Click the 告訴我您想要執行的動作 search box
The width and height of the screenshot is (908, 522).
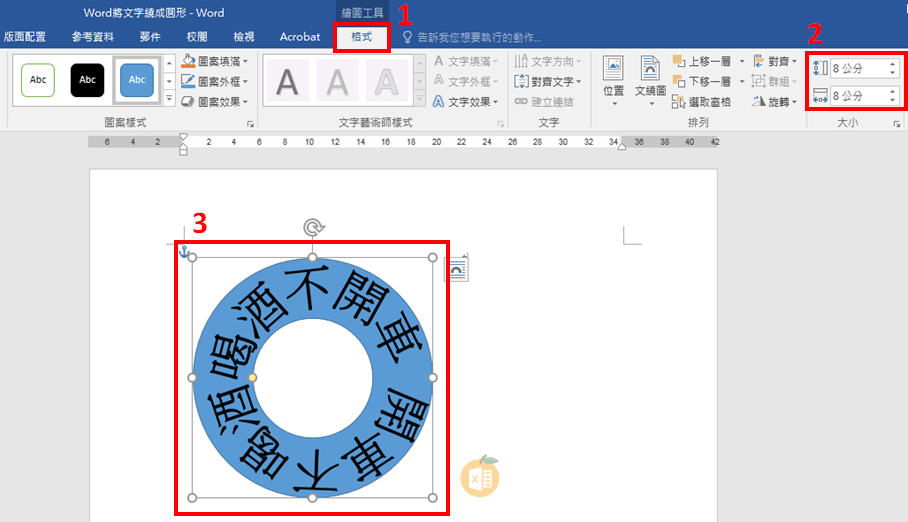[478, 37]
